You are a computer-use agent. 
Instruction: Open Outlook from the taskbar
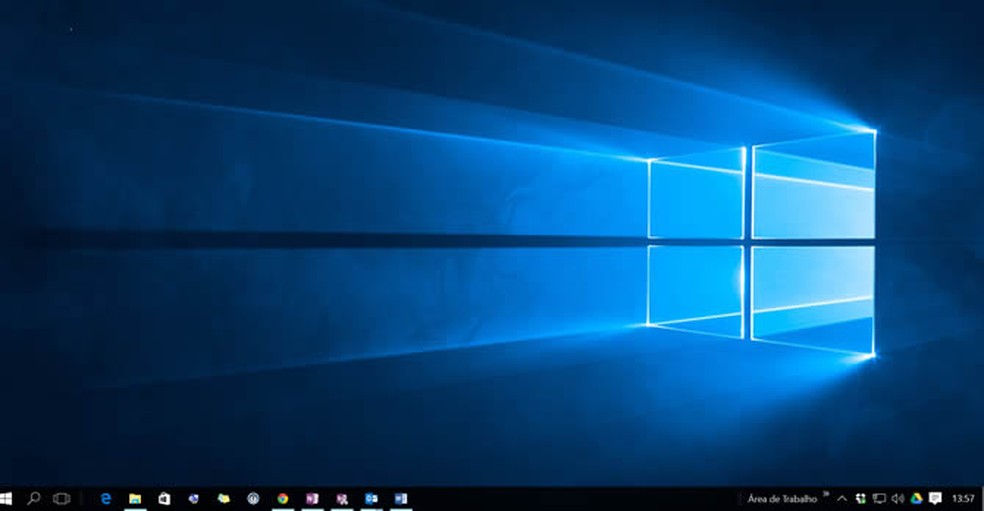(372, 498)
